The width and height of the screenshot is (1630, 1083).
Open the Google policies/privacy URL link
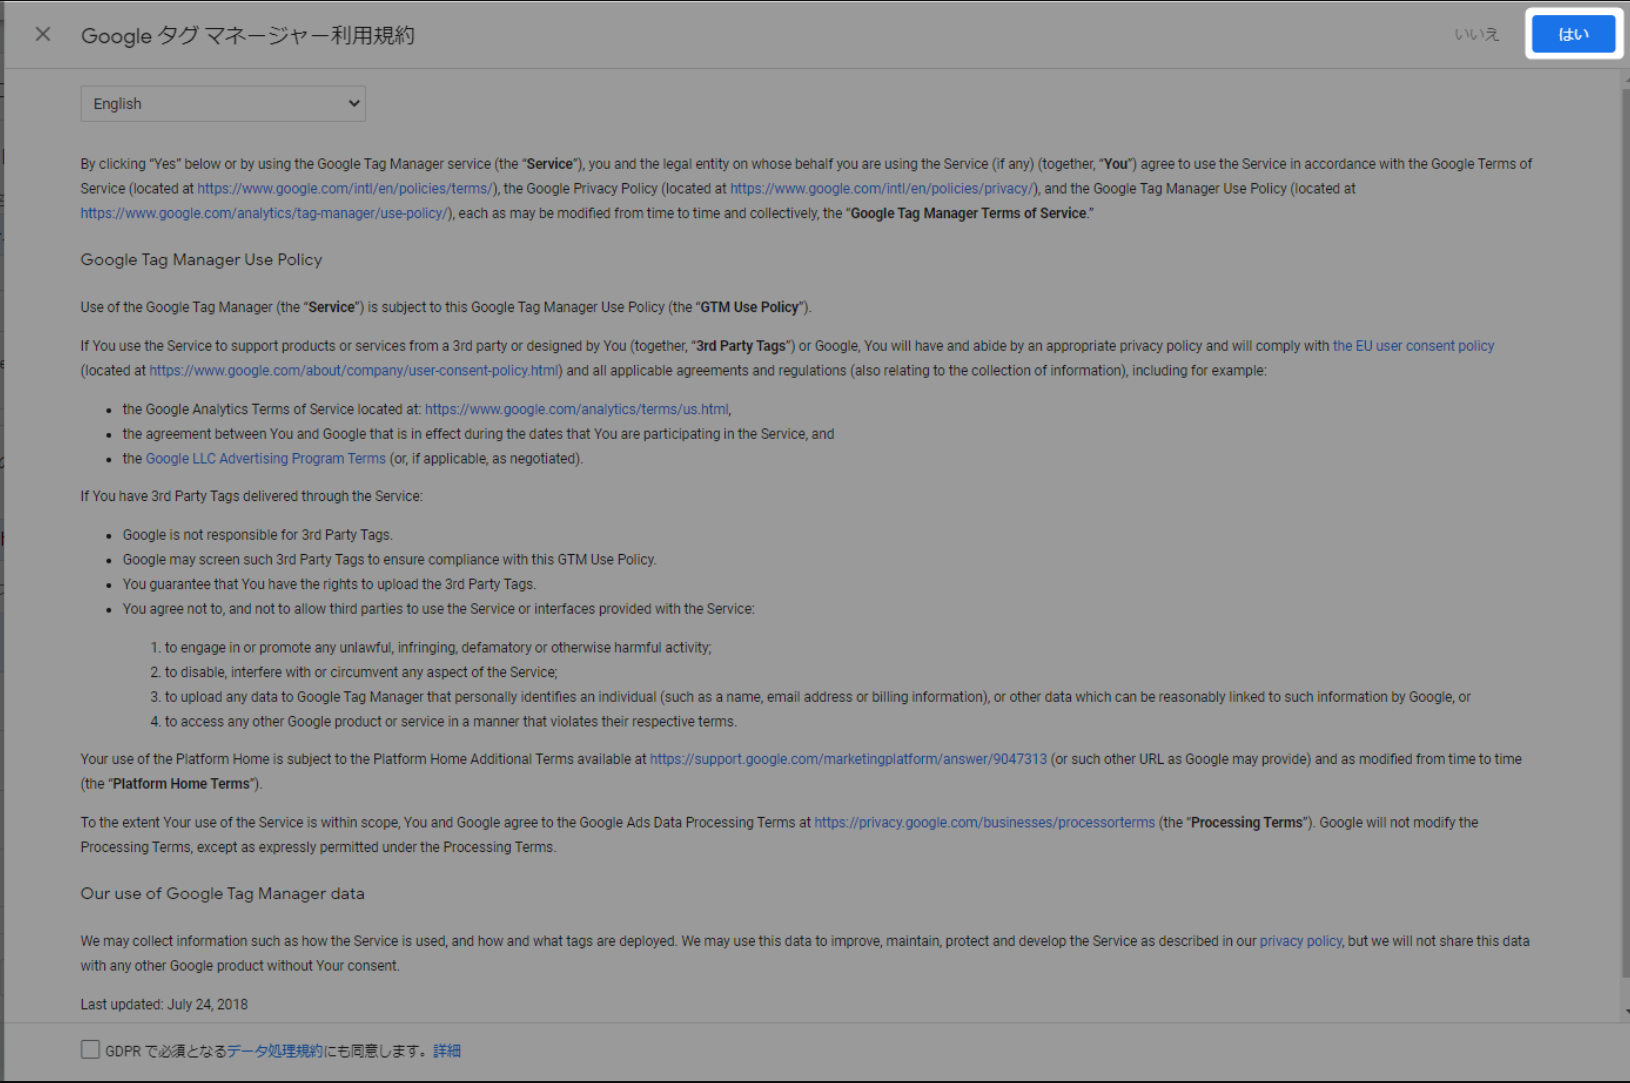point(884,188)
